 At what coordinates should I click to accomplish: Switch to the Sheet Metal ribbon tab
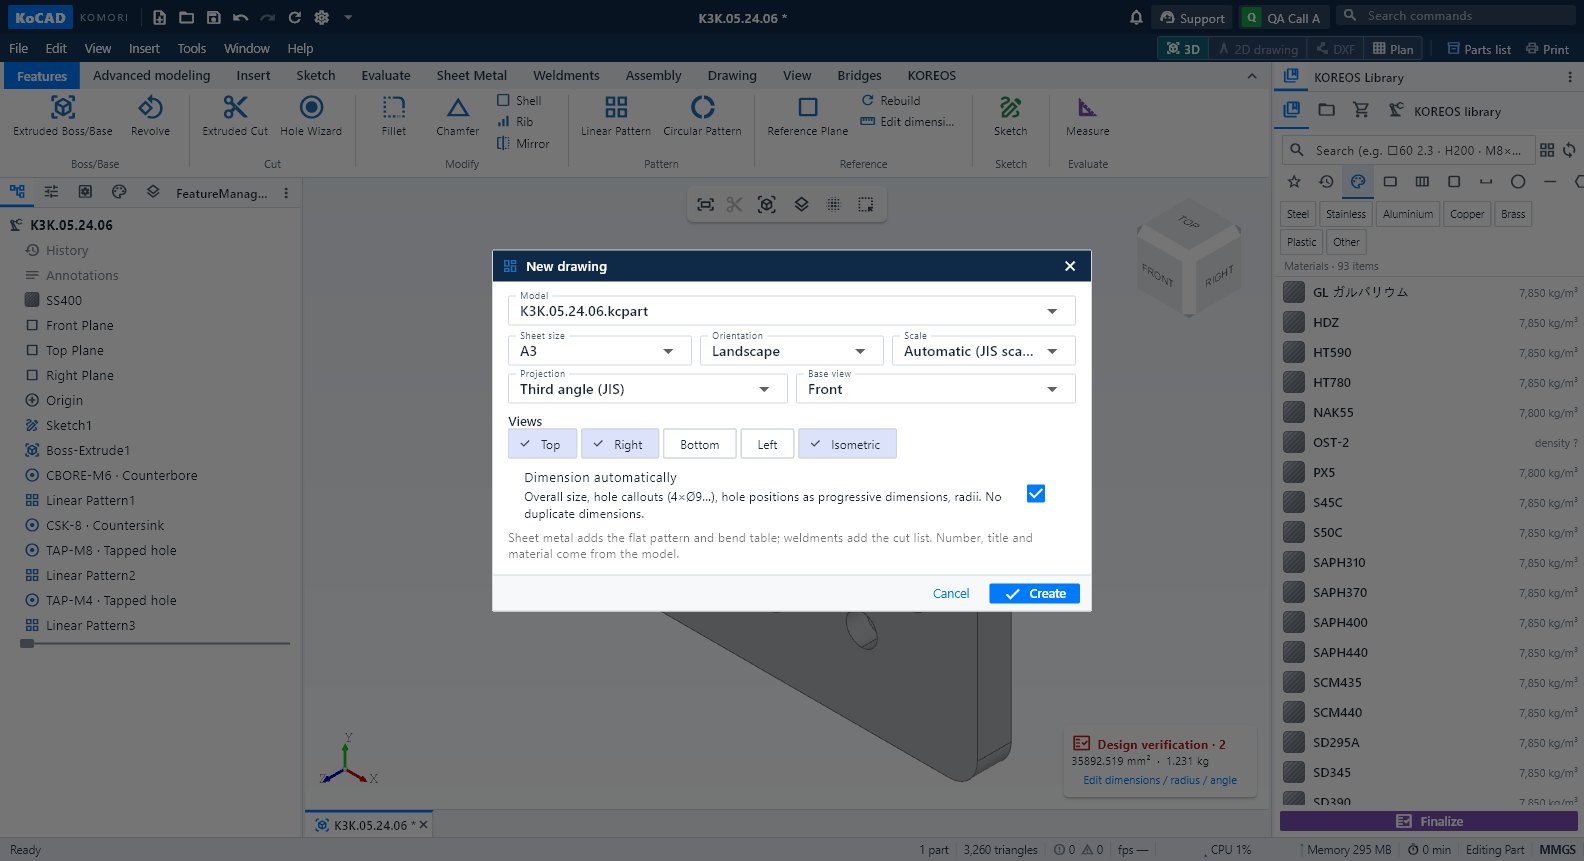coord(471,75)
